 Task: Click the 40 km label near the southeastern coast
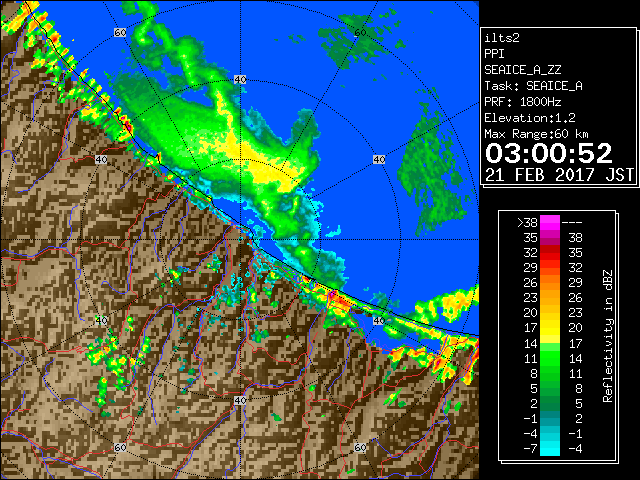pos(379,320)
